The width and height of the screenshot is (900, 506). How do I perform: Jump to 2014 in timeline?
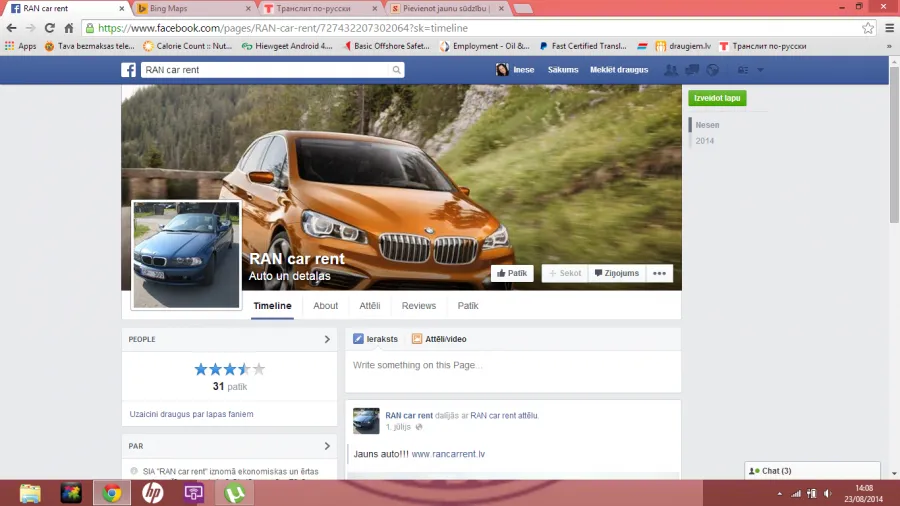click(705, 141)
